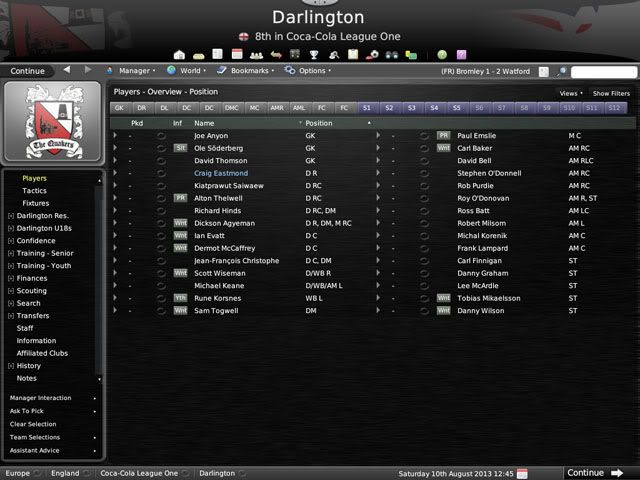Open the green help icon

pyautogui.click(x=442, y=55)
